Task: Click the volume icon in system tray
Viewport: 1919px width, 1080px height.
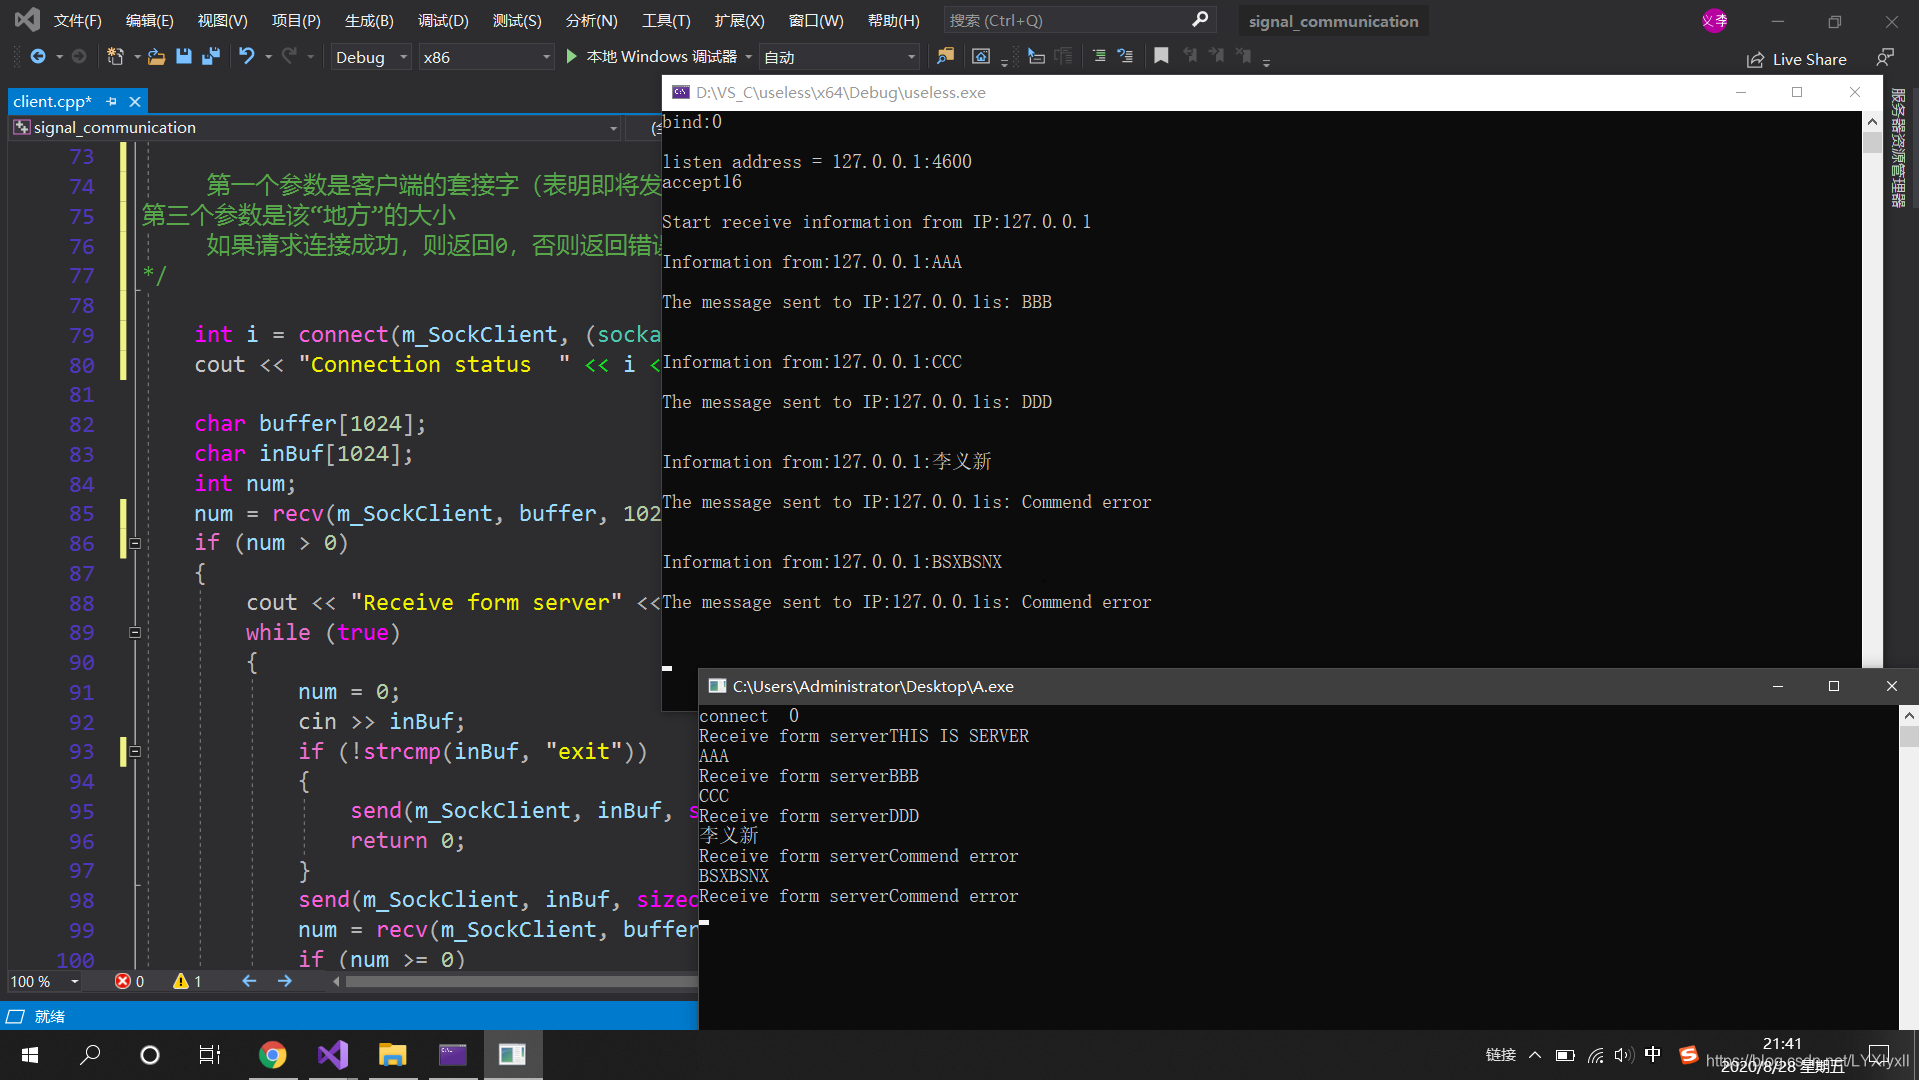Action: point(1623,1055)
